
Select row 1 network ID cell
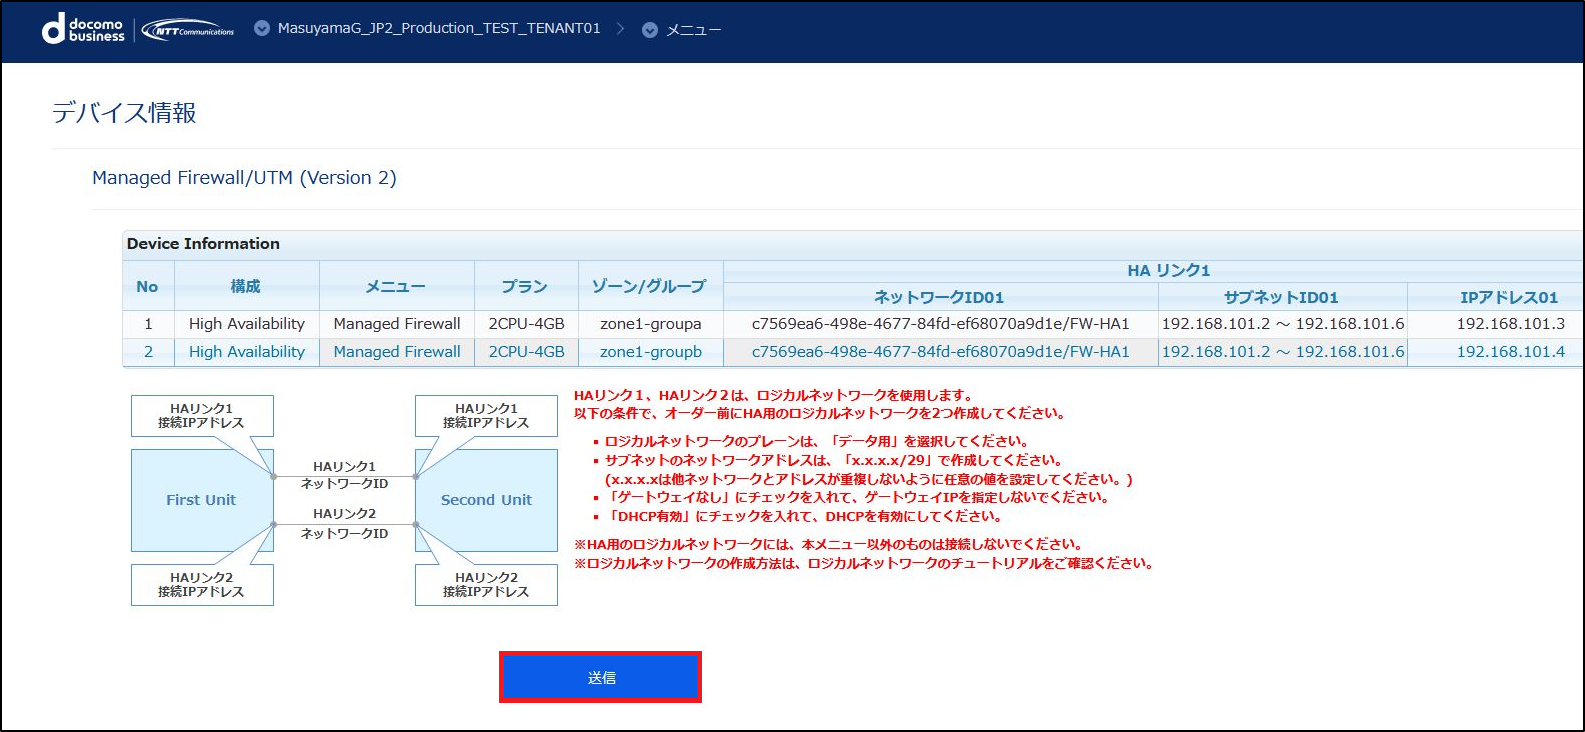click(x=940, y=324)
